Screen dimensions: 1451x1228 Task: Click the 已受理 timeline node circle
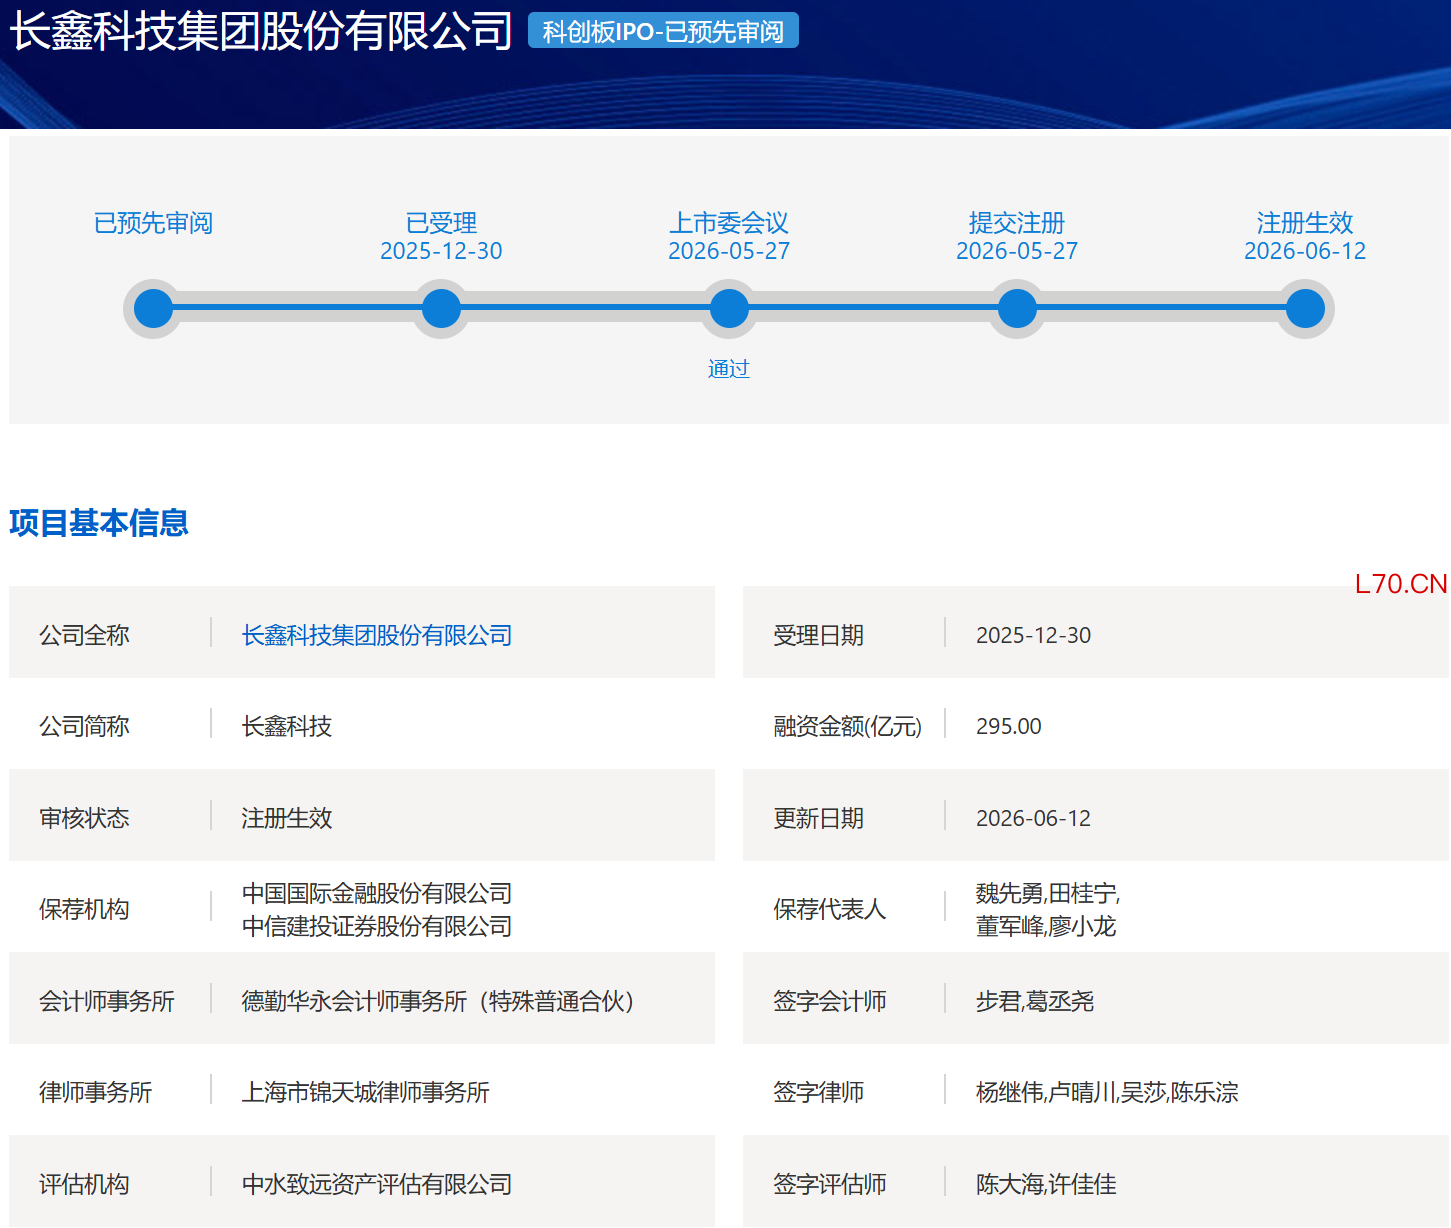(x=441, y=309)
